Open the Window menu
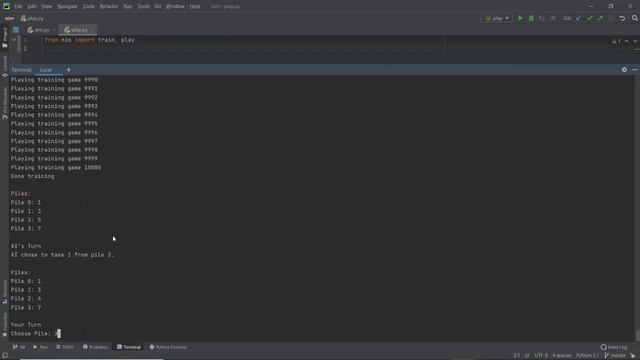640x360 pixels. click(175, 7)
